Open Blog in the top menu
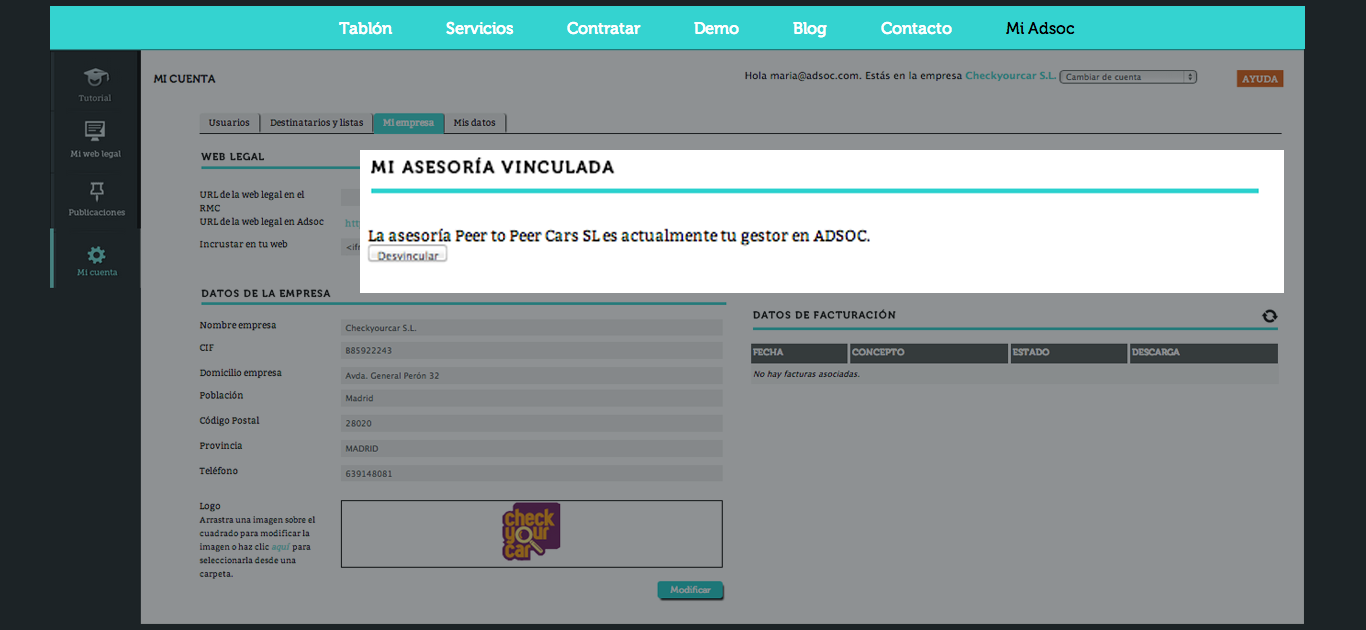The image size is (1366, 630). [810, 28]
